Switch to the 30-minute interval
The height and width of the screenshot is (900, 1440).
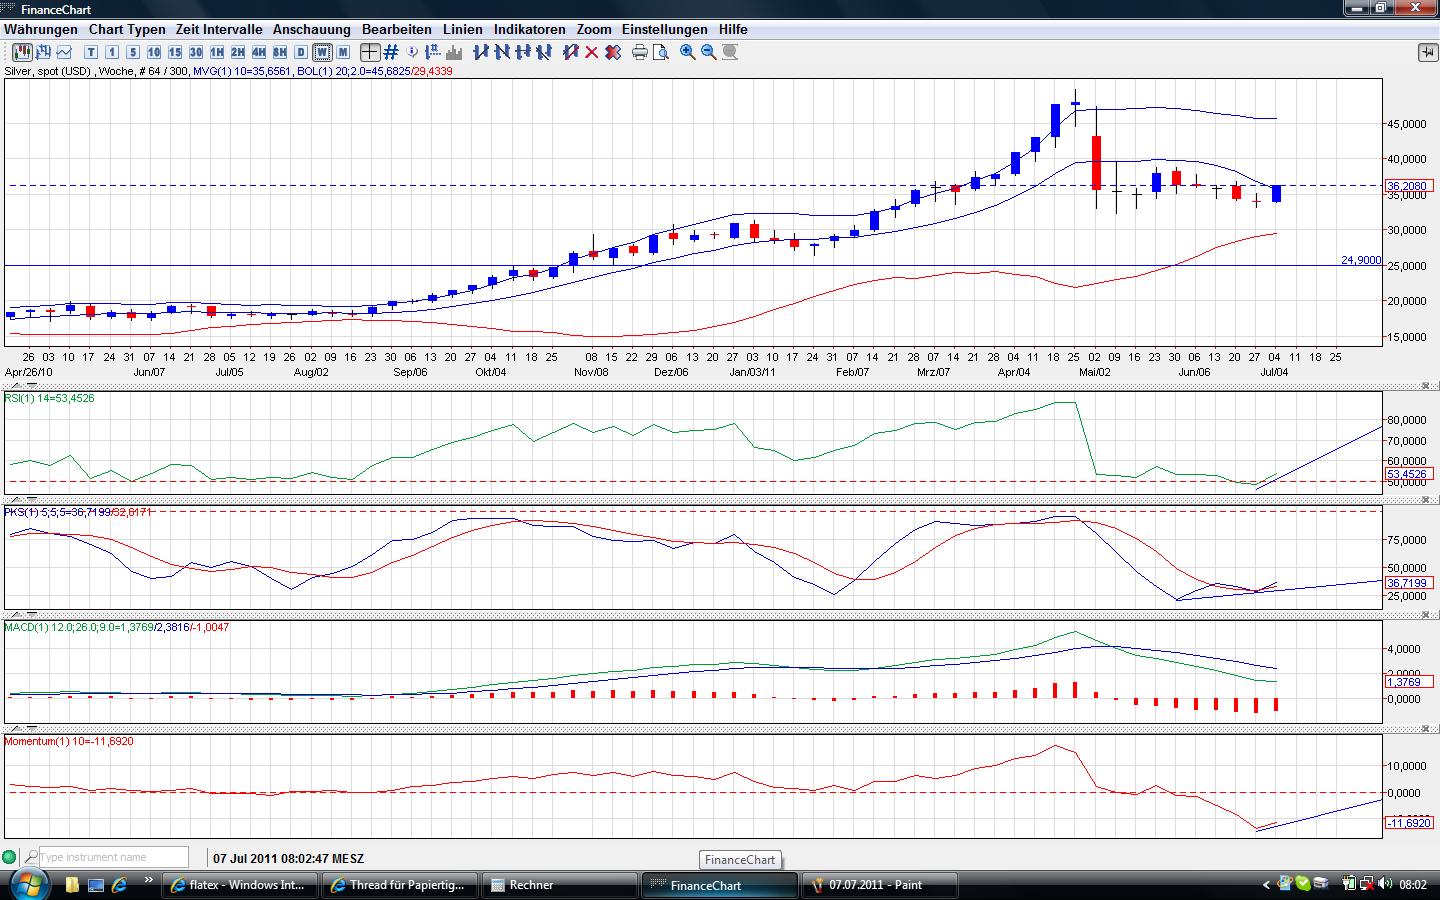(196, 52)
